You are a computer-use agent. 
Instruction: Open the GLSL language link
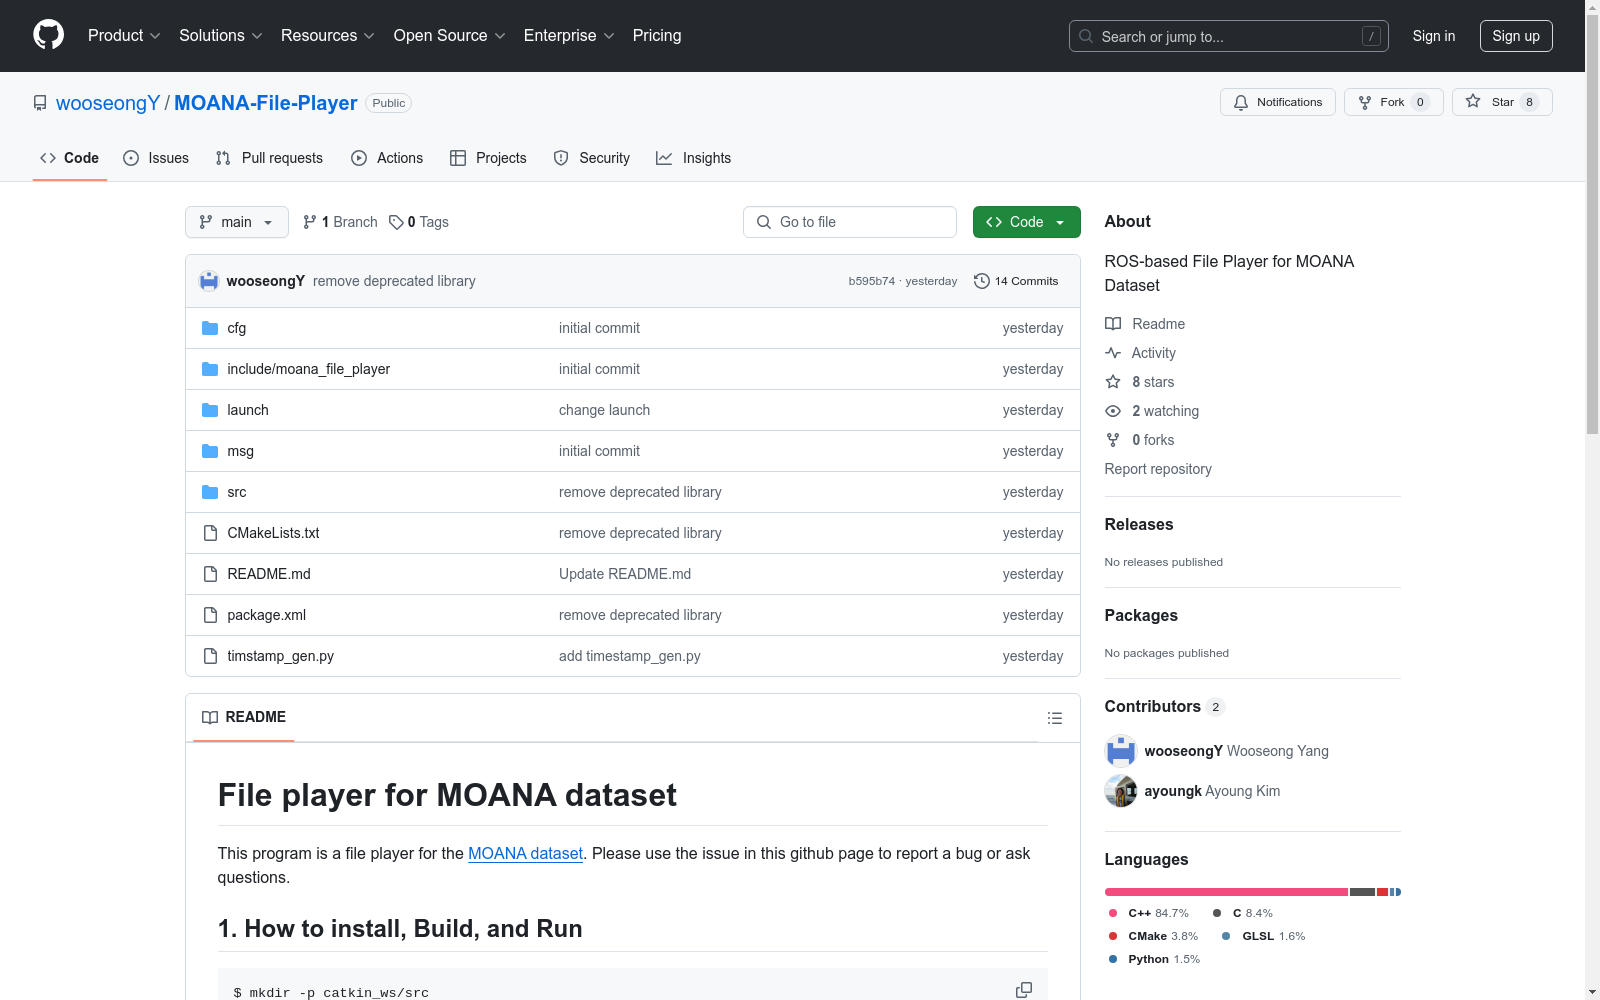(x=1264, y=936)
